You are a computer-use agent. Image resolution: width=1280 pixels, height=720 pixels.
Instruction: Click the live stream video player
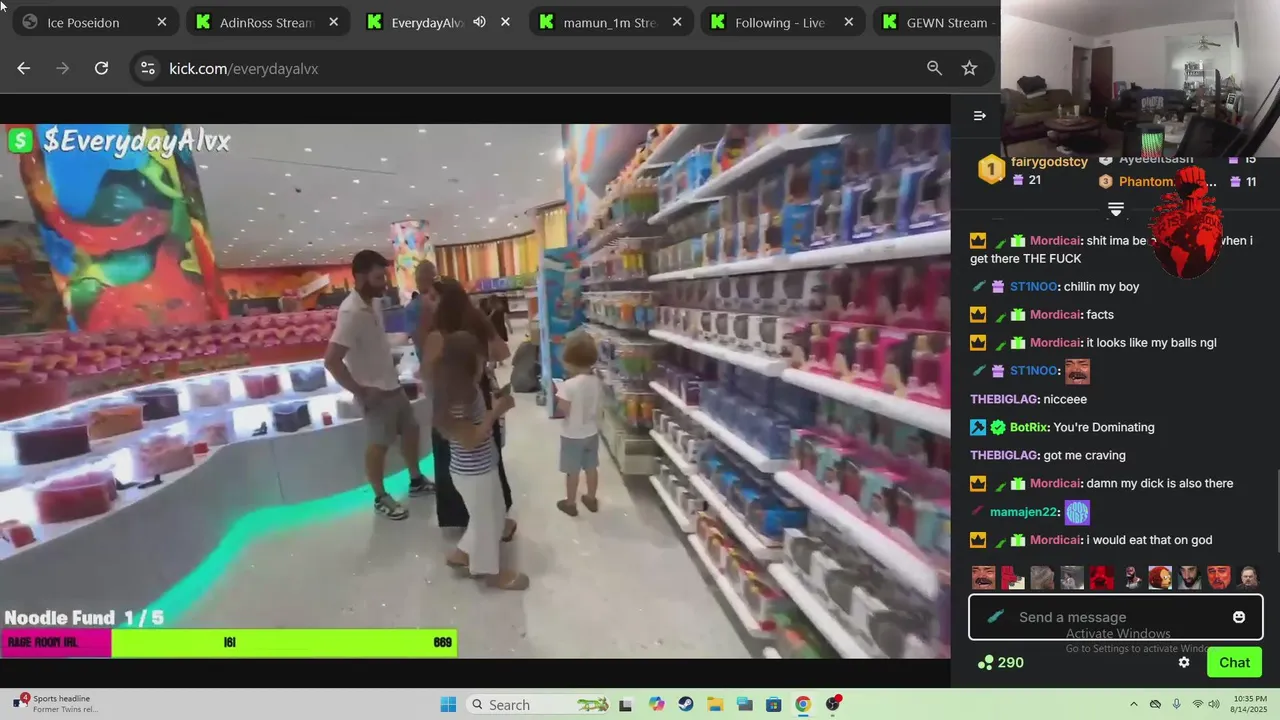point(475,391)
